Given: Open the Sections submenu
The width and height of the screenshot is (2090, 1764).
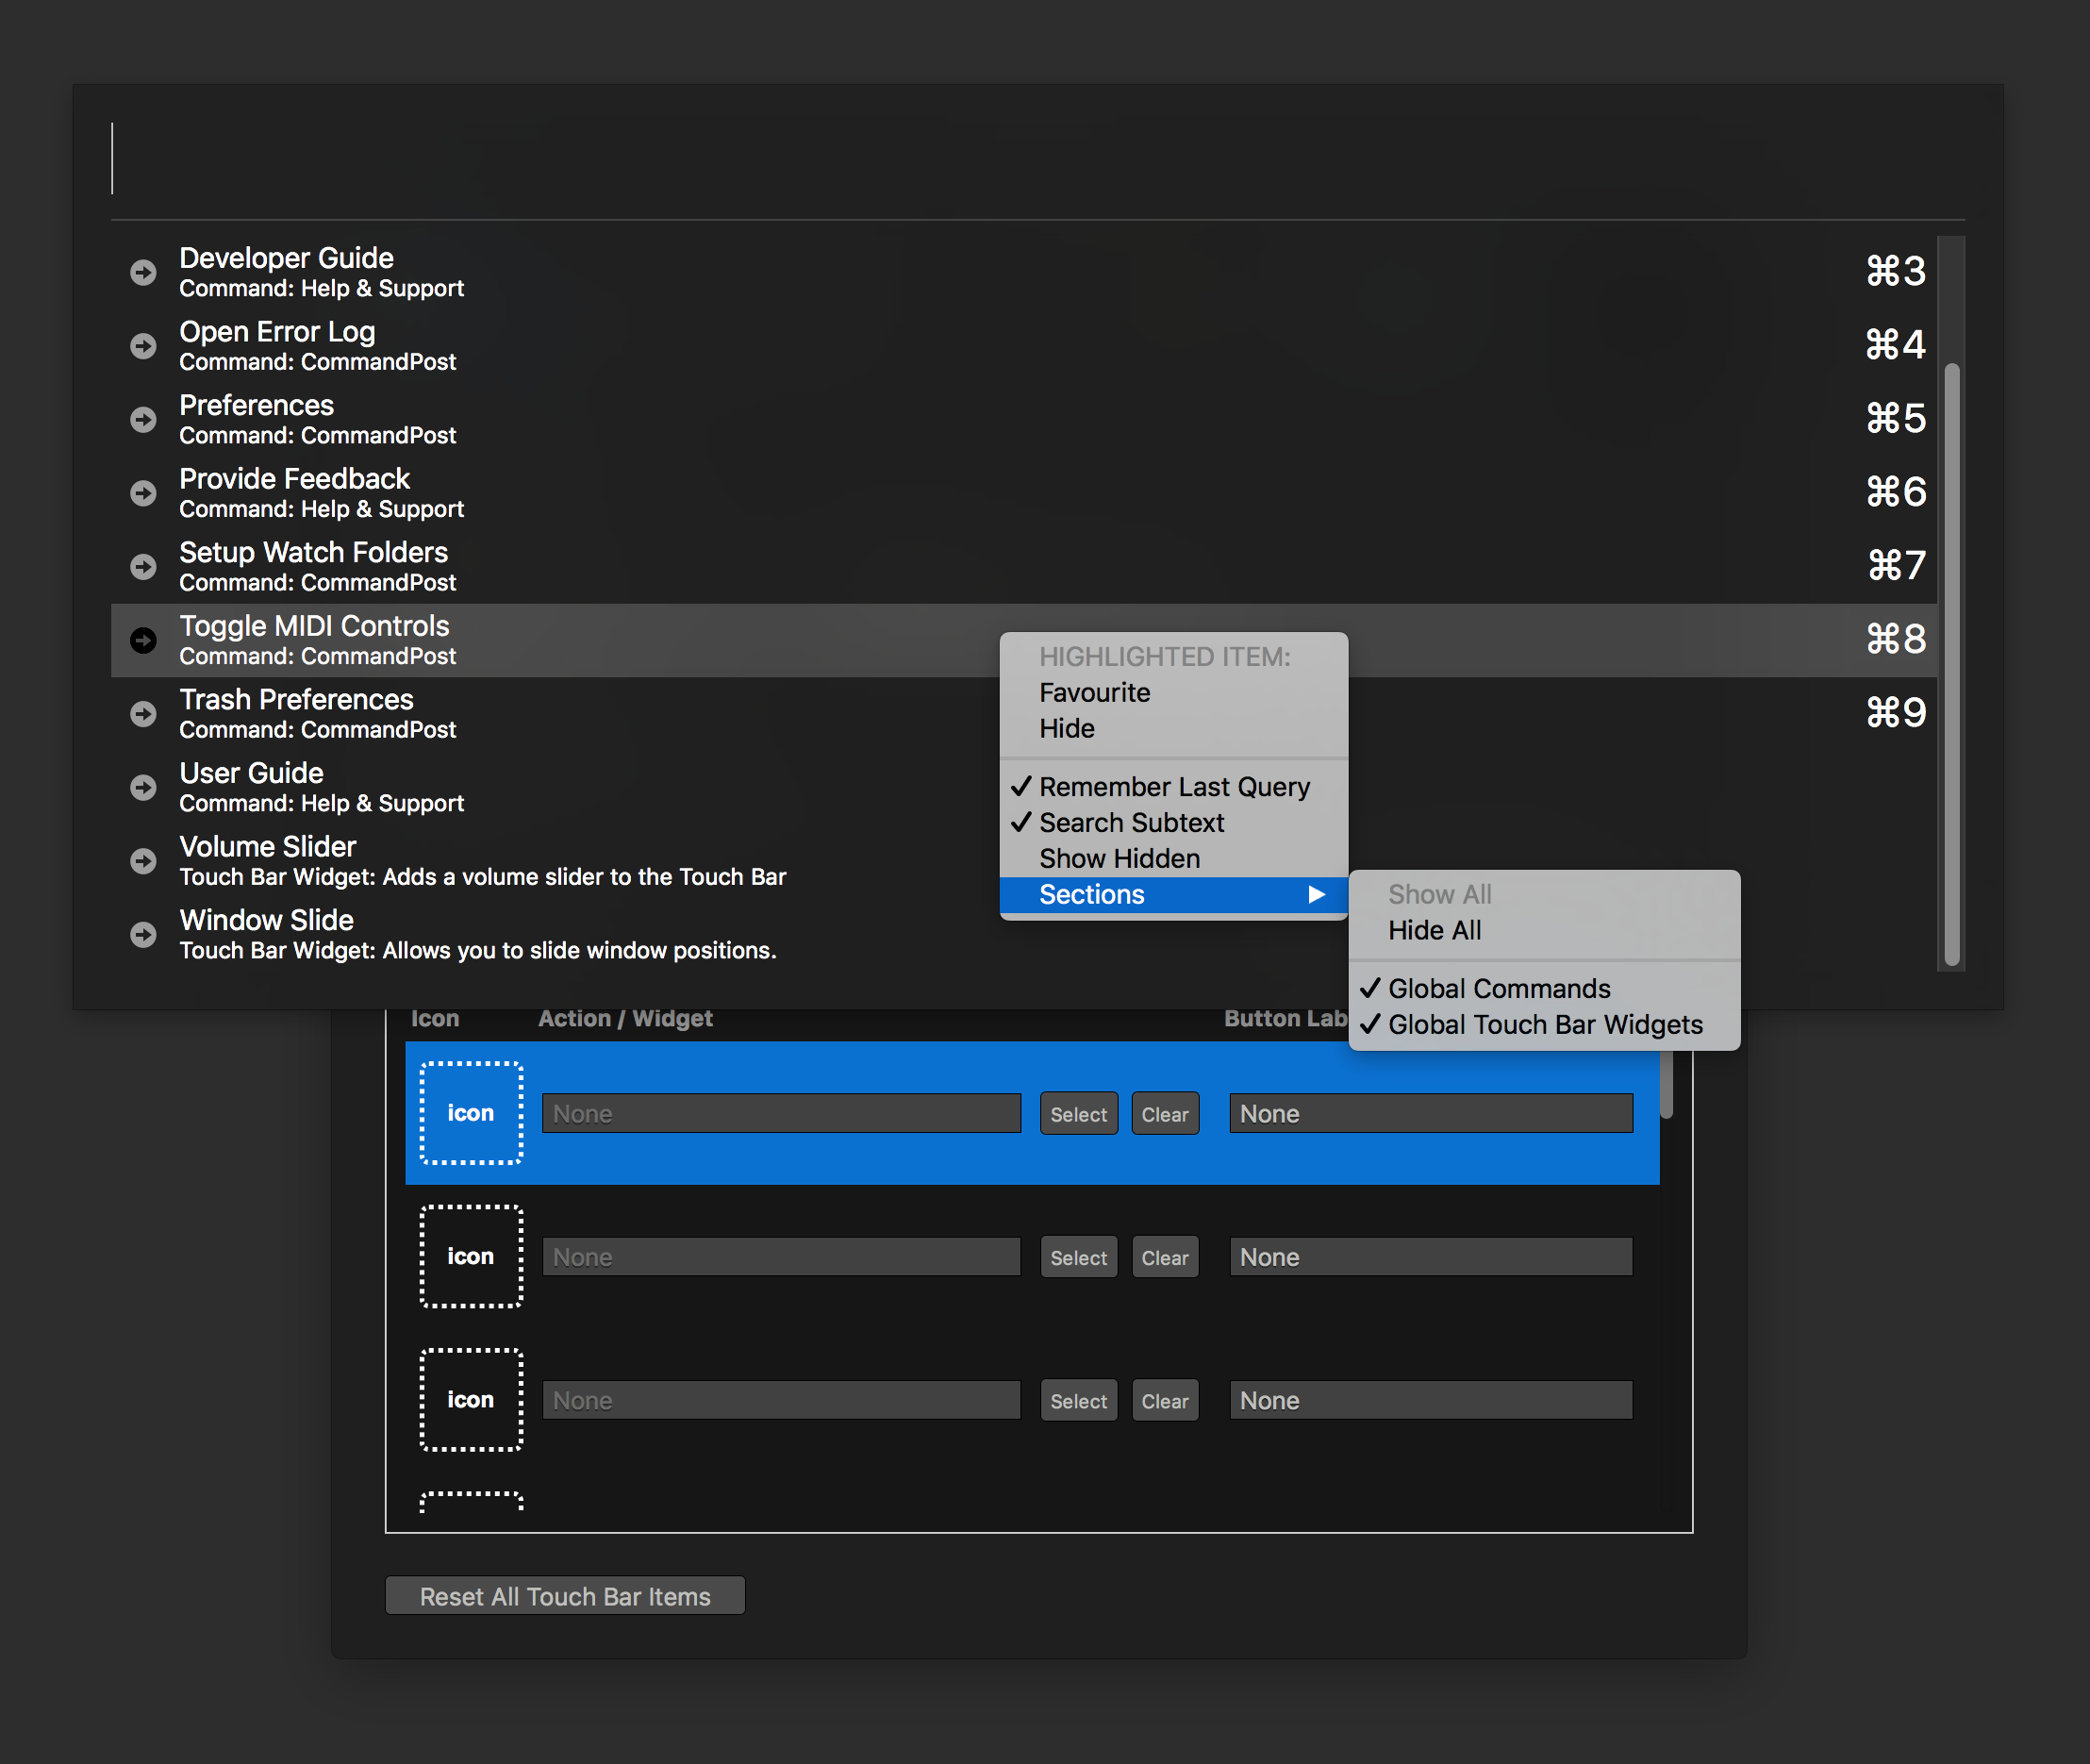Looking at the screenshot, I should [1091, 895].
